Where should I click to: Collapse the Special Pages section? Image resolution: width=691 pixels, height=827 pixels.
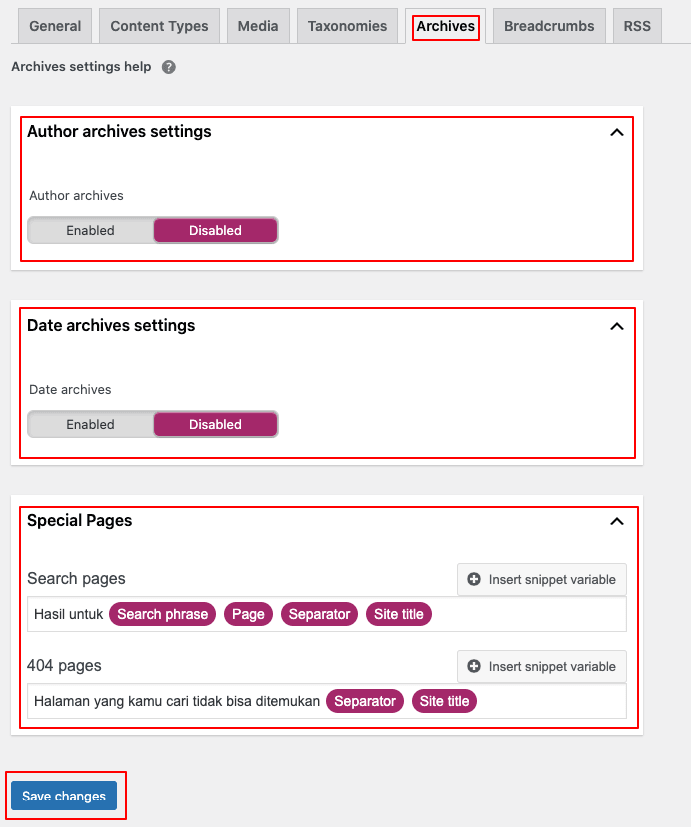tap(617, 521)
